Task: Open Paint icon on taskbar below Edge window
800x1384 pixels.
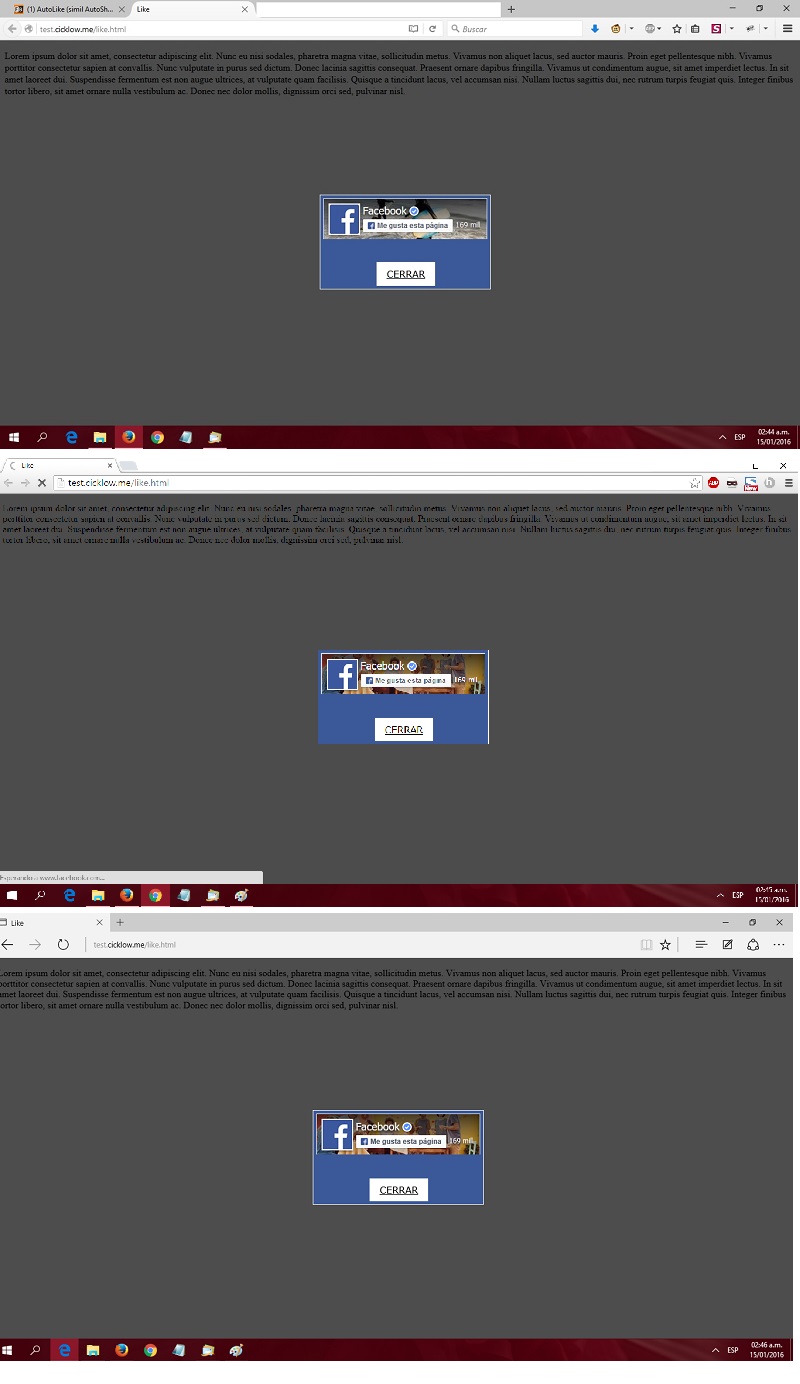Action: click(x=236, y=1350)
